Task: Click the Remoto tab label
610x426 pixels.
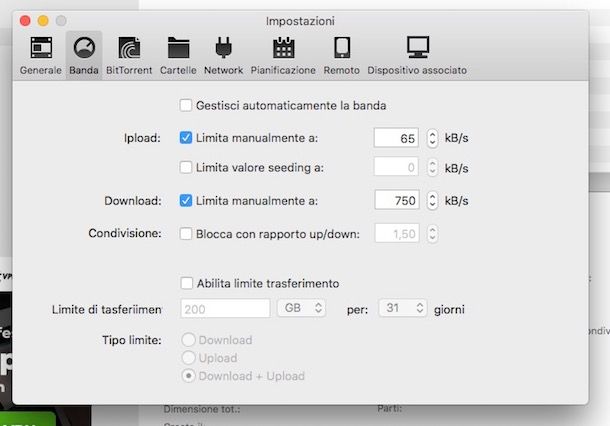Action: click(342, 70)
